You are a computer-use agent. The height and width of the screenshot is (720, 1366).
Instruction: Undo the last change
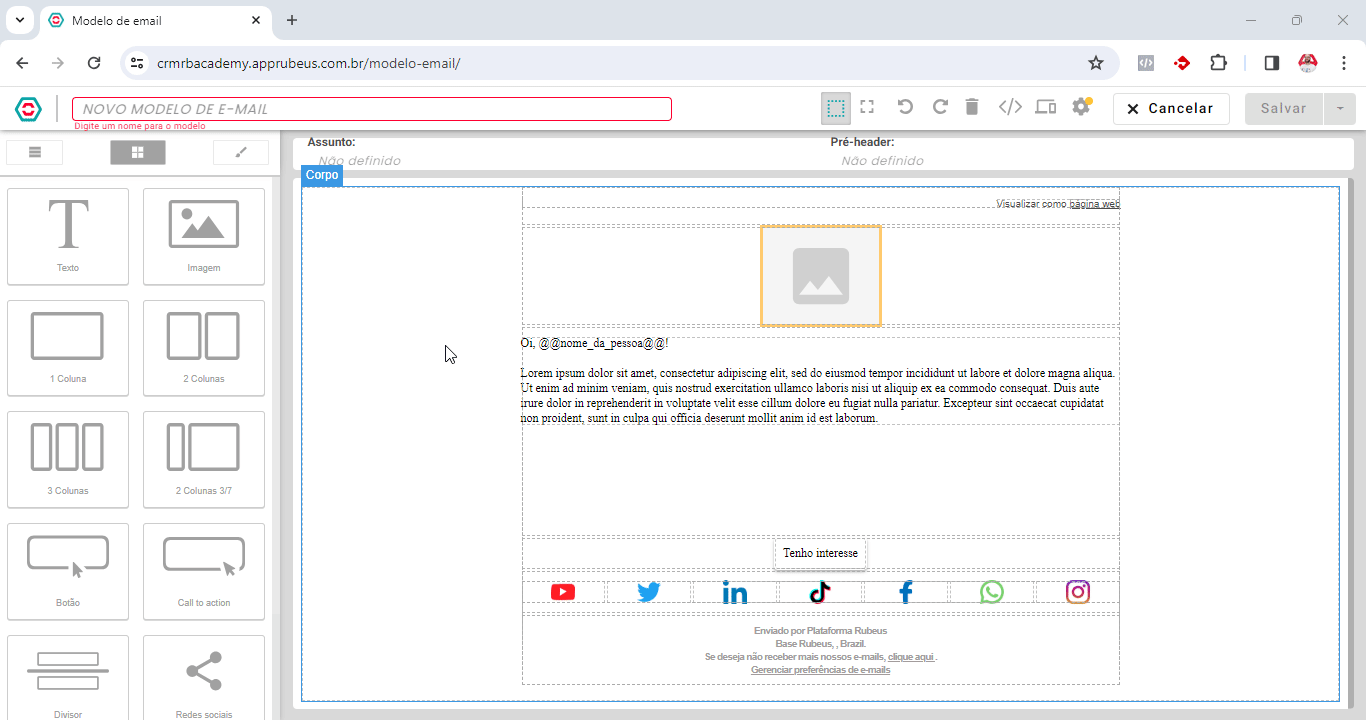[x=905, y=107]
